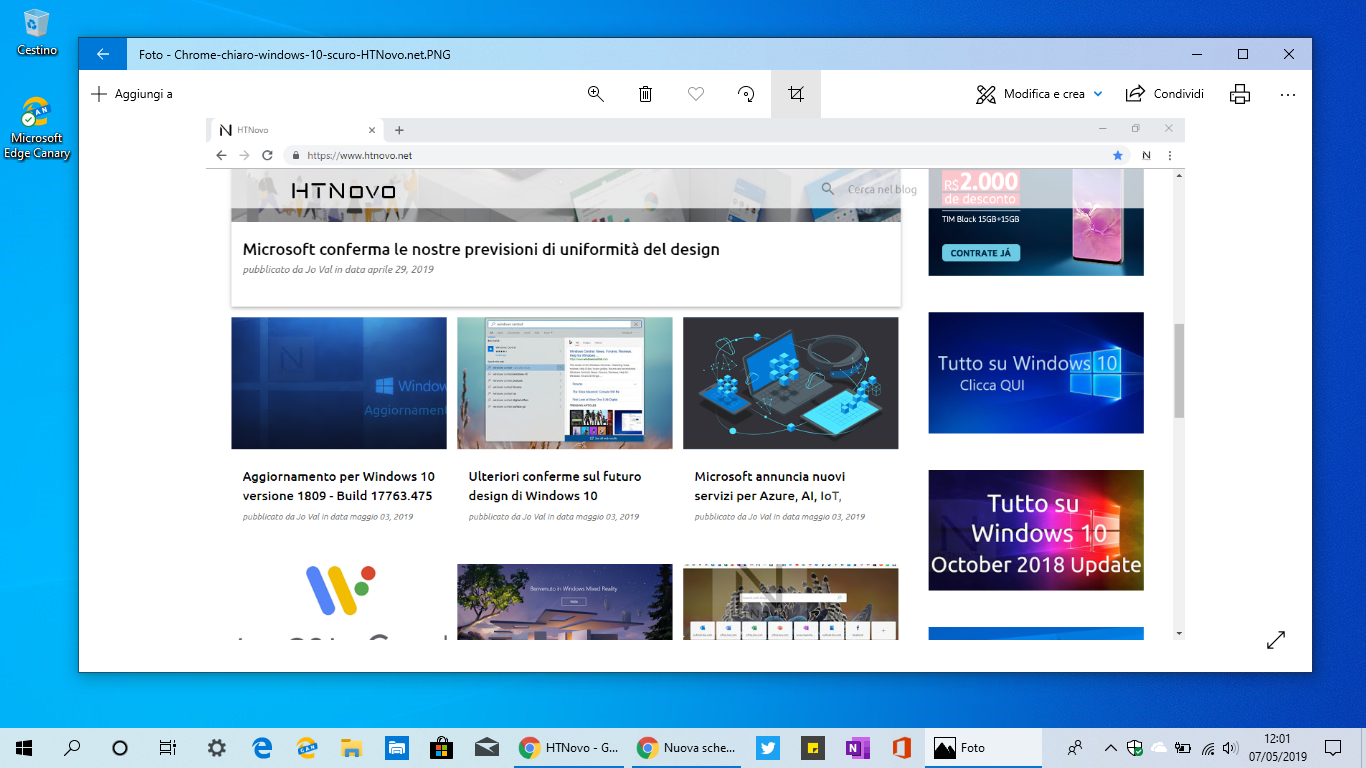
Task: Go back using the title bar arrow
Action: [102, 53]
